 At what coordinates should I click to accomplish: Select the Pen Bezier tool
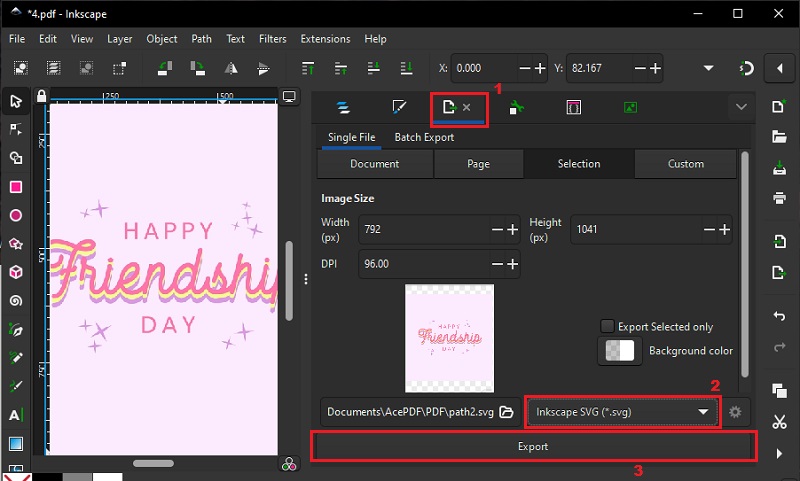coord(16,330)
